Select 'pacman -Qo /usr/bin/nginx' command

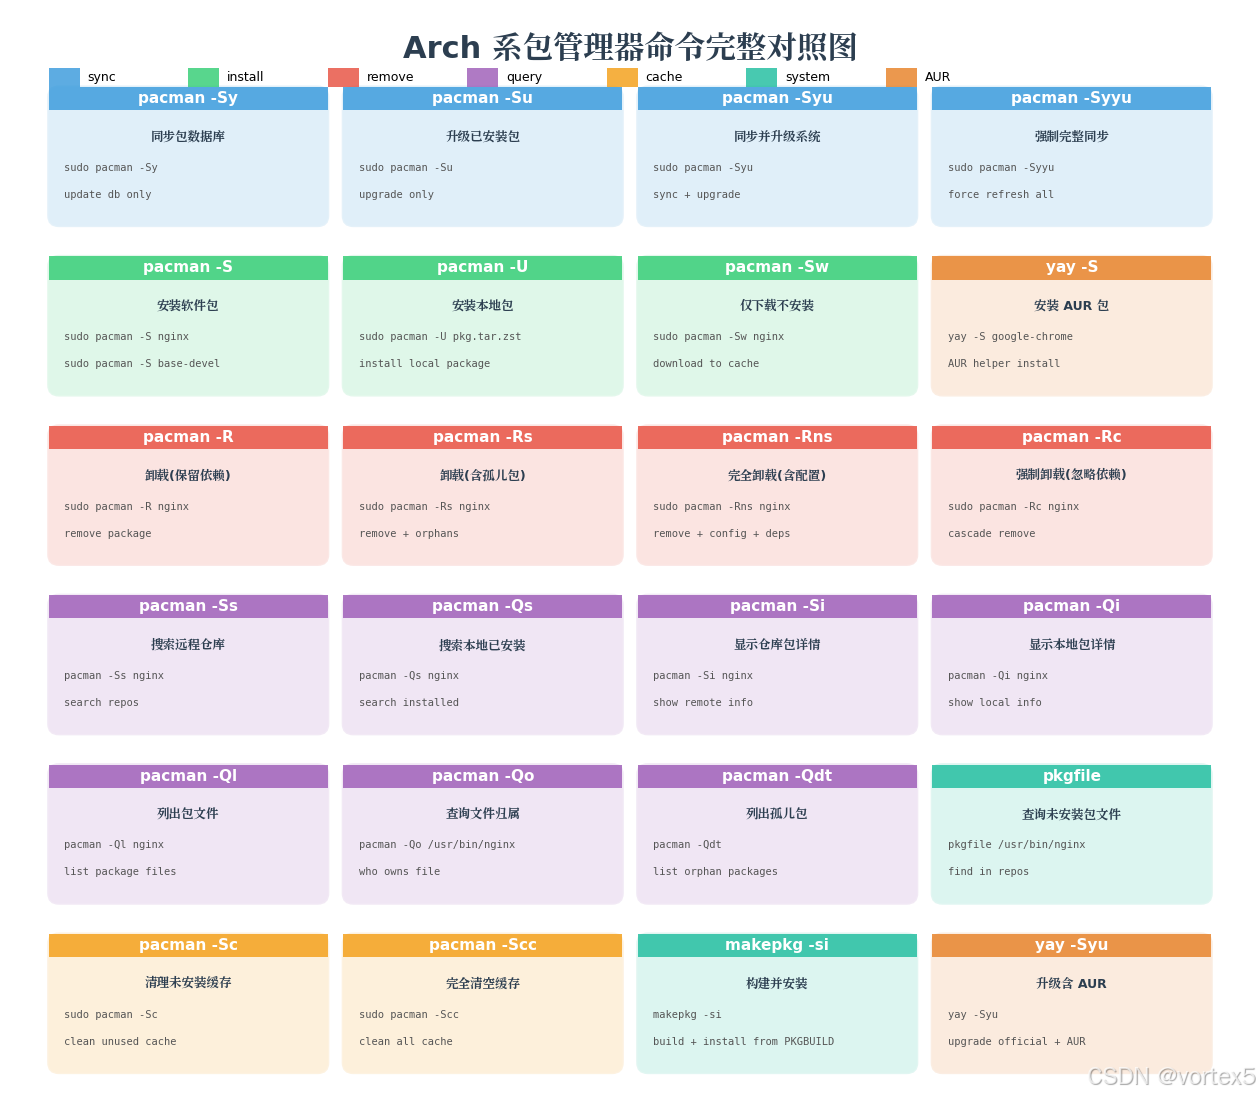437,845
